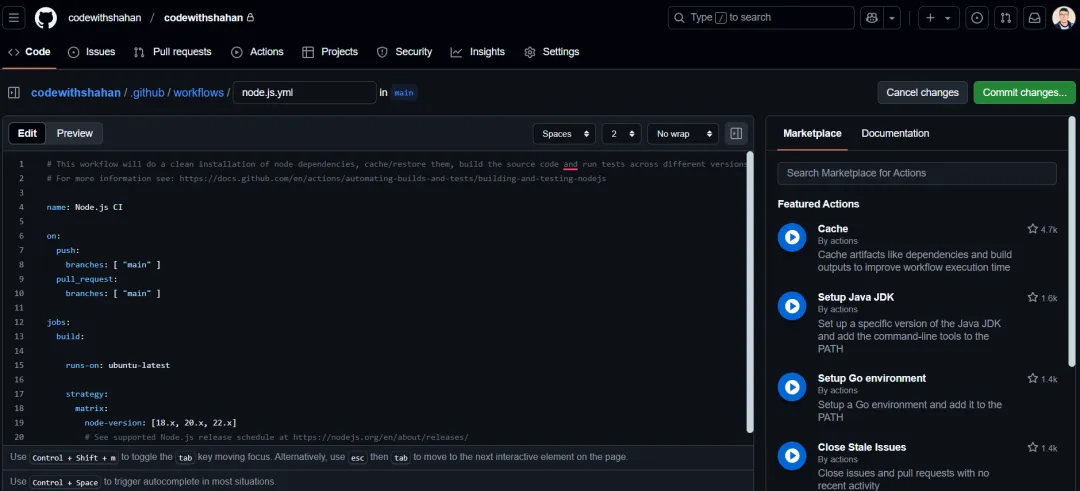
Task: Click Commit changes button
Action: [1024, 92]
